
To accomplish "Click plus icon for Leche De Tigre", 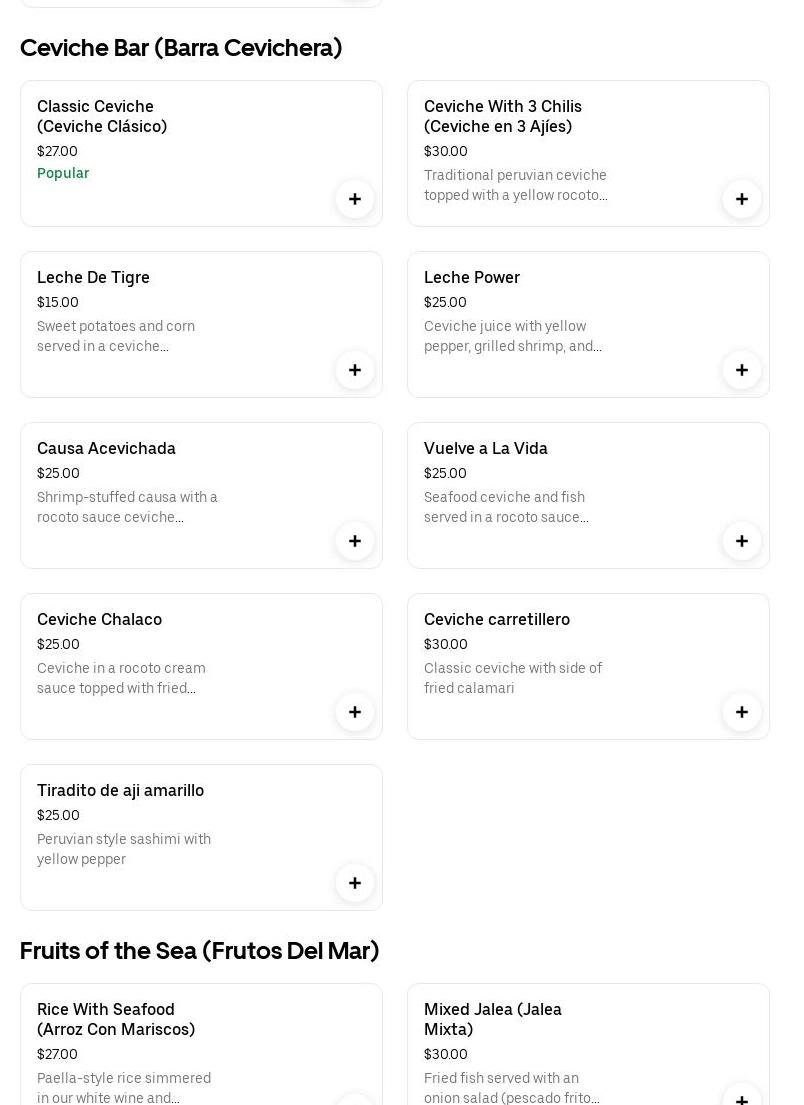I will click(355, 370).
